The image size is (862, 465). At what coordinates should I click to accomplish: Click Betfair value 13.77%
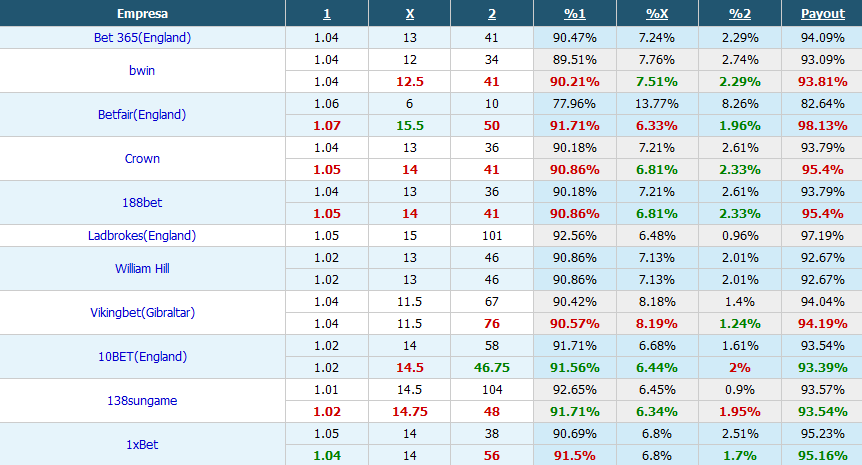pos(657,104)
